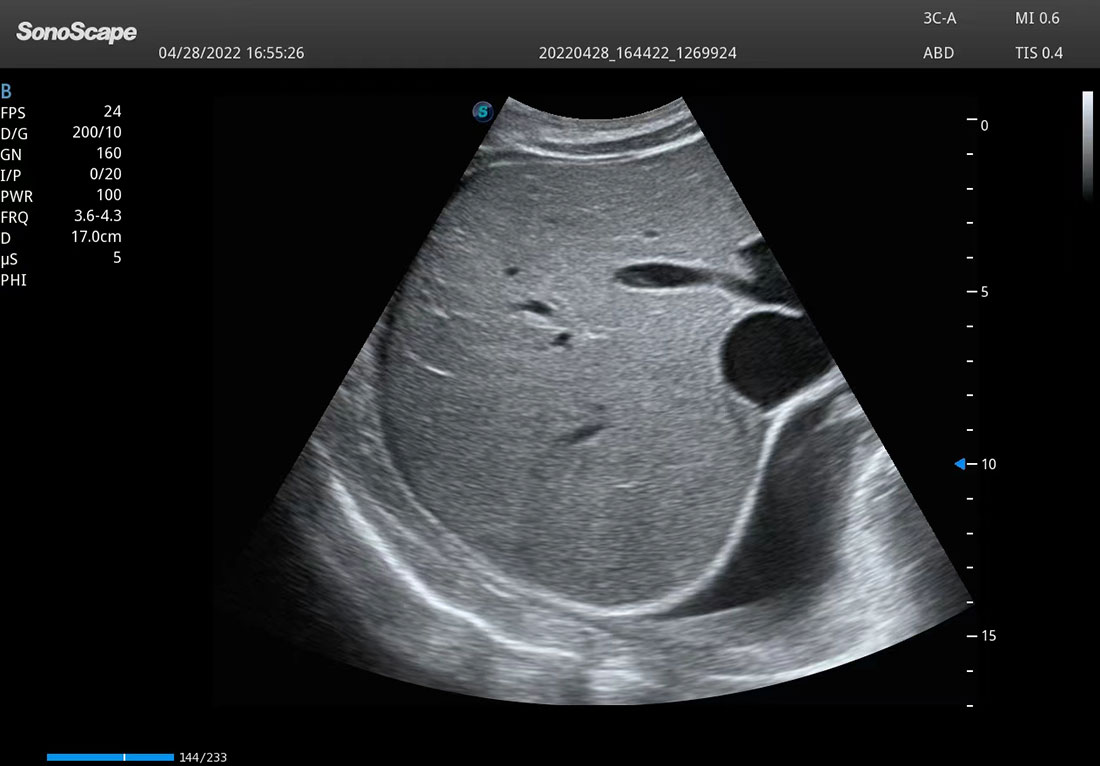Click the depth scale marker 0
1100x766 pixels.
click(x=984, y=126)
